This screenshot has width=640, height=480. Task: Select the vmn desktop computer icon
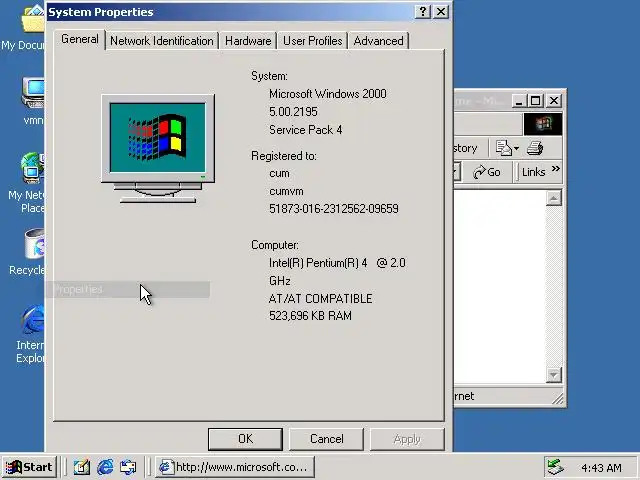point(33,101)
